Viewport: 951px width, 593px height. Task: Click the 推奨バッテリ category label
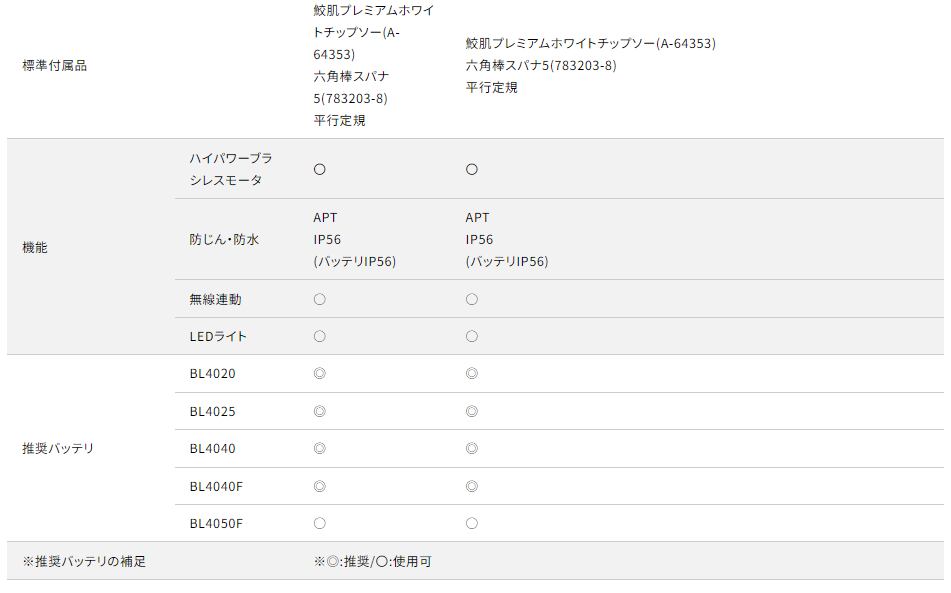pos(58,448)
